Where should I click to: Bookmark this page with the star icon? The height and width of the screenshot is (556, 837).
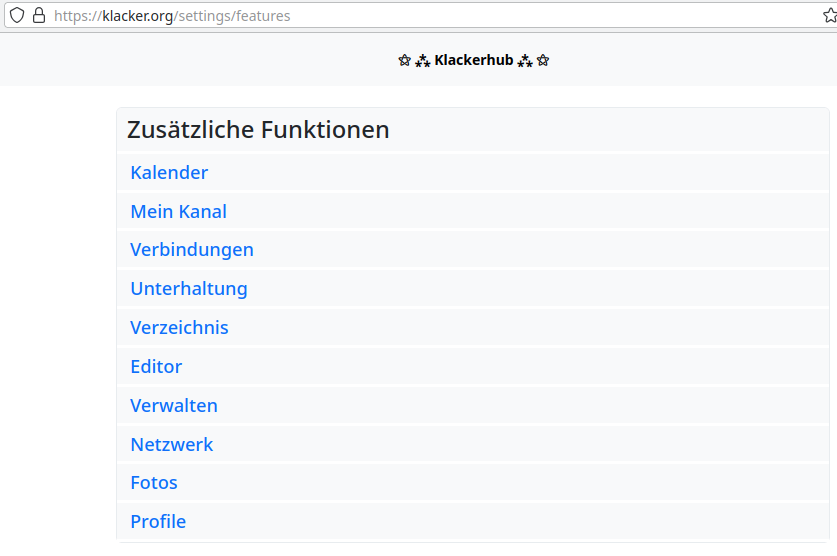click(829, 16)
